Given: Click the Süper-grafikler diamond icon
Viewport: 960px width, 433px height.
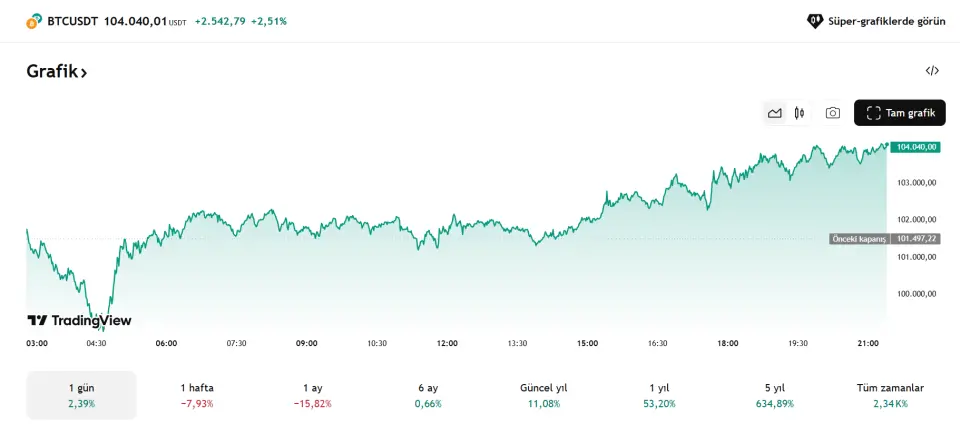Looking at the screenshot, I should click(815, 21).
